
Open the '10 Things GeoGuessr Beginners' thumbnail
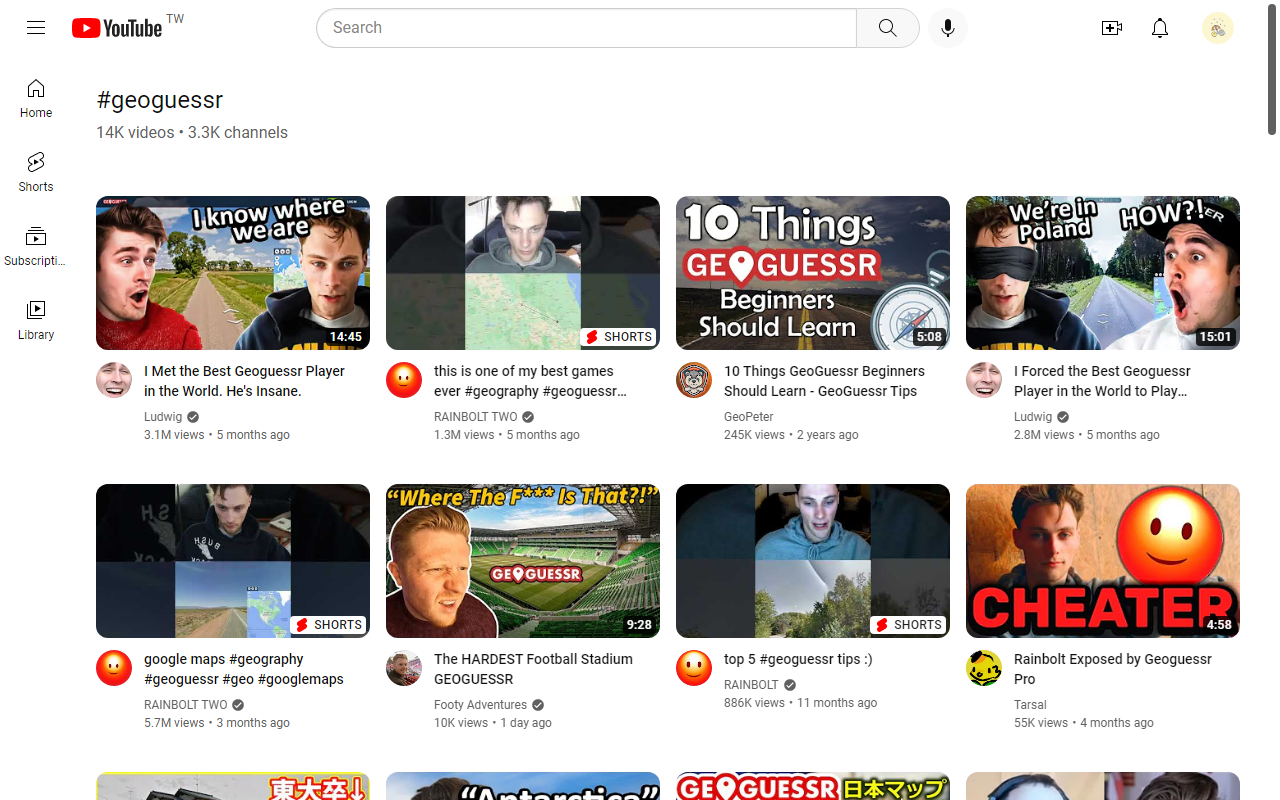click(x=813, y=273)
